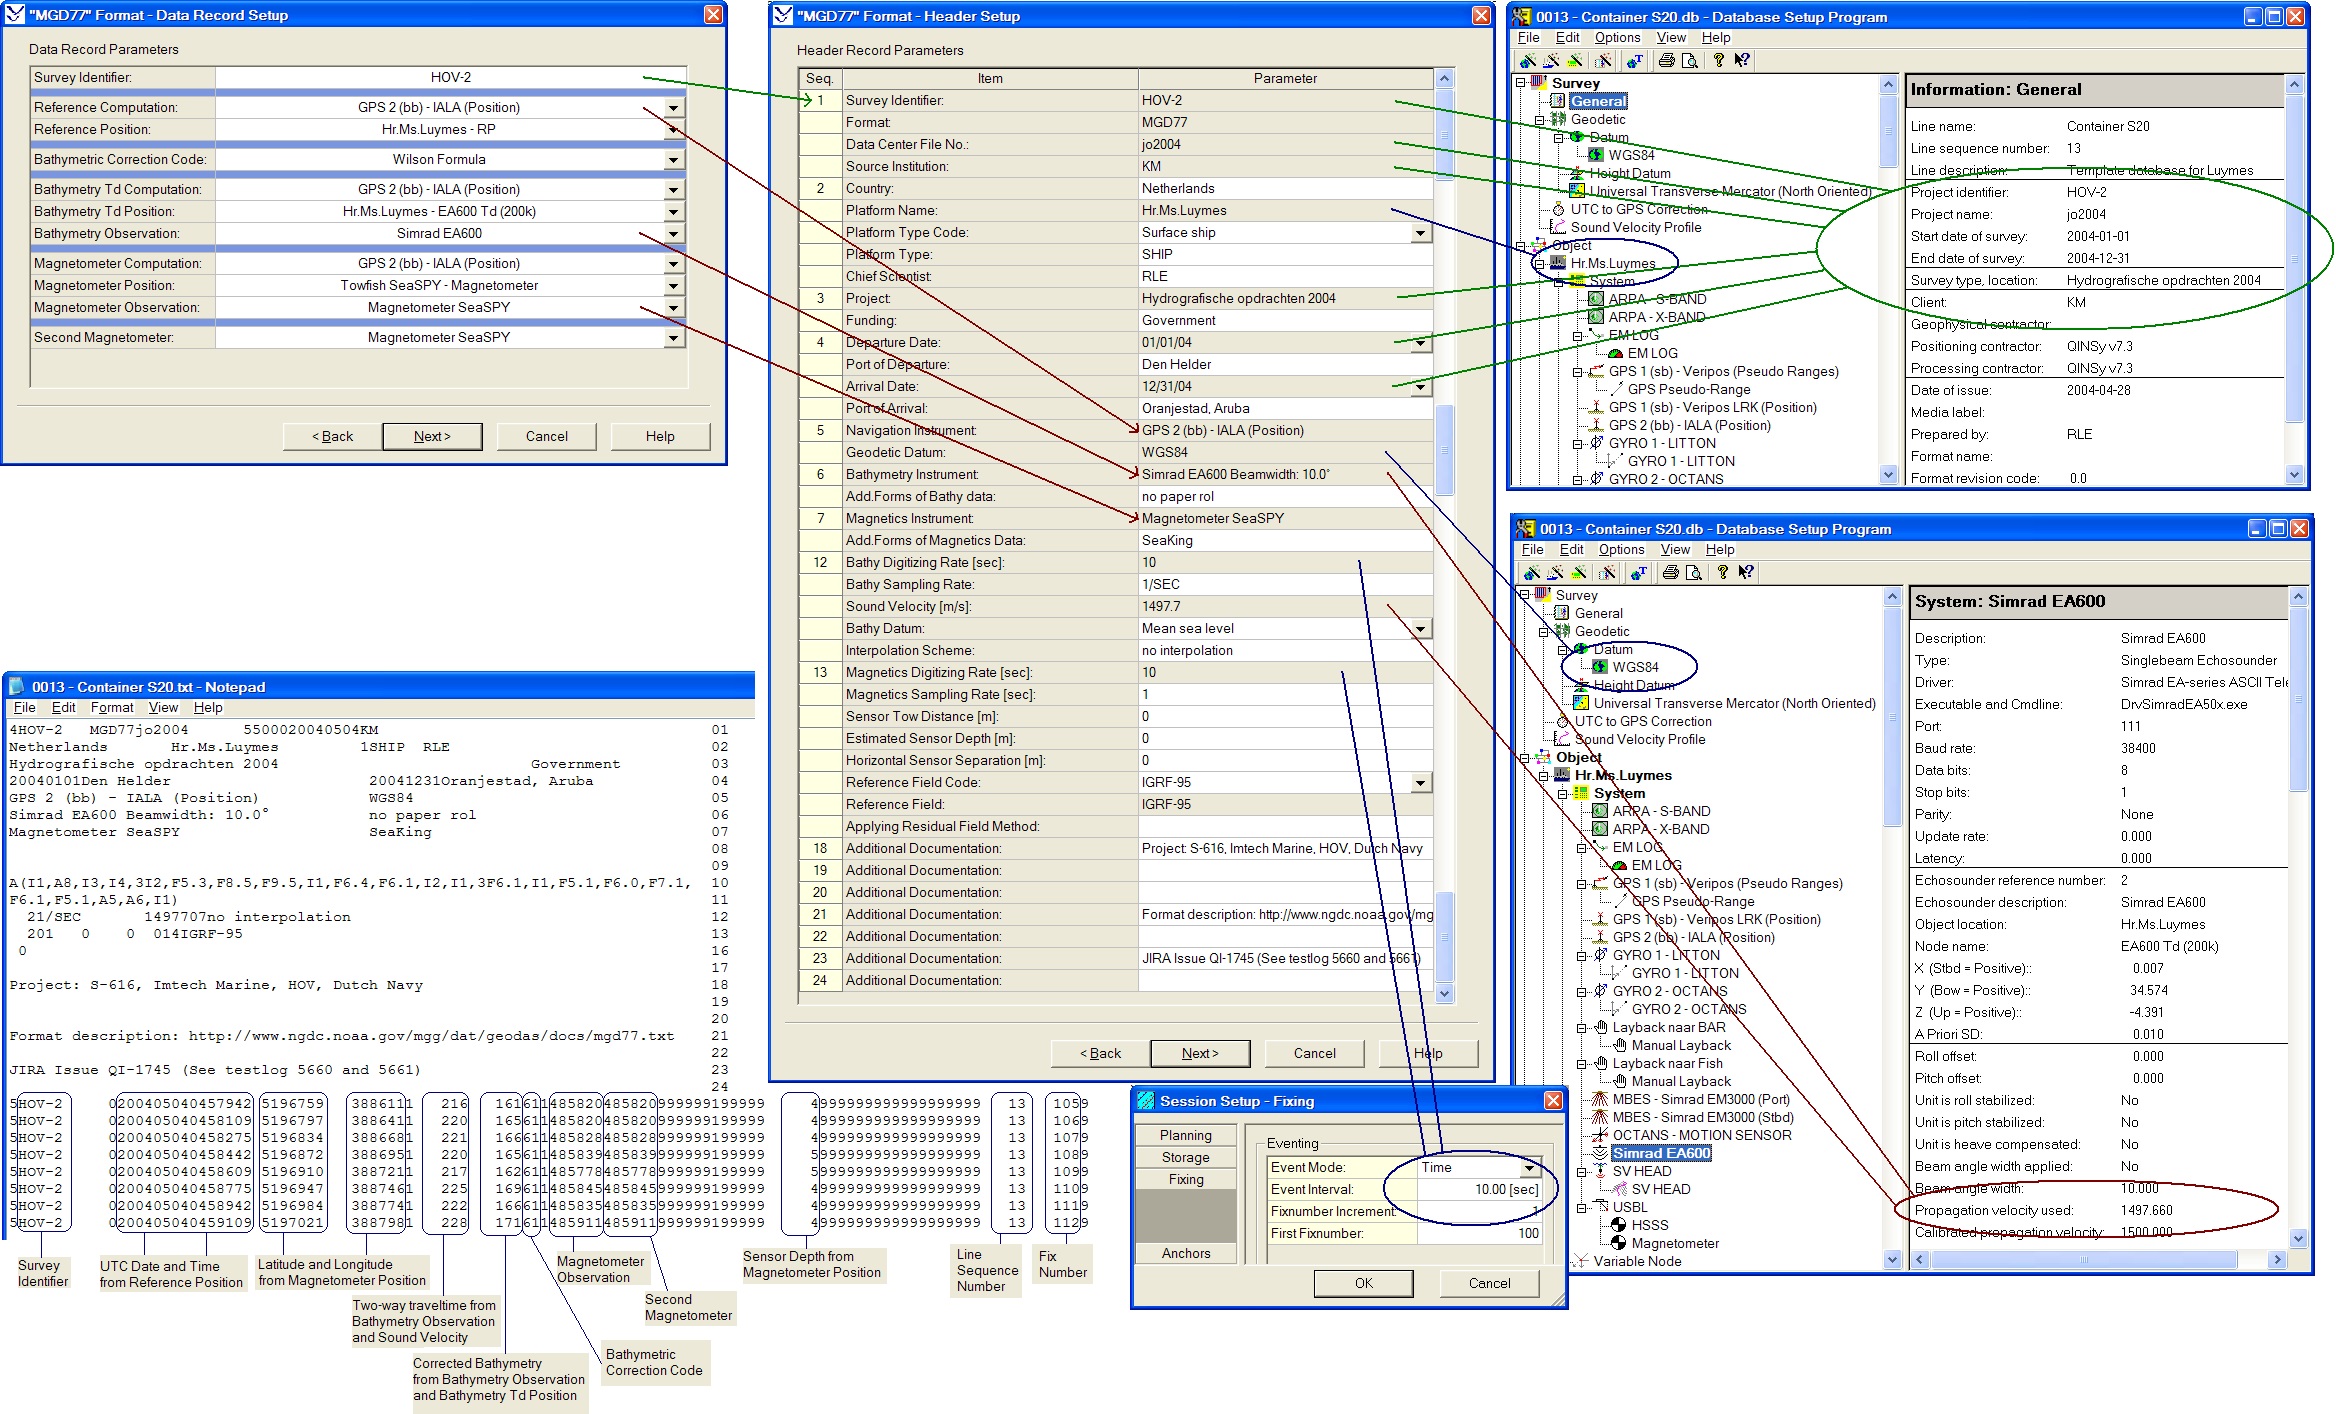Open Platform Type Code dropdown

click(x=1420, y=233)
